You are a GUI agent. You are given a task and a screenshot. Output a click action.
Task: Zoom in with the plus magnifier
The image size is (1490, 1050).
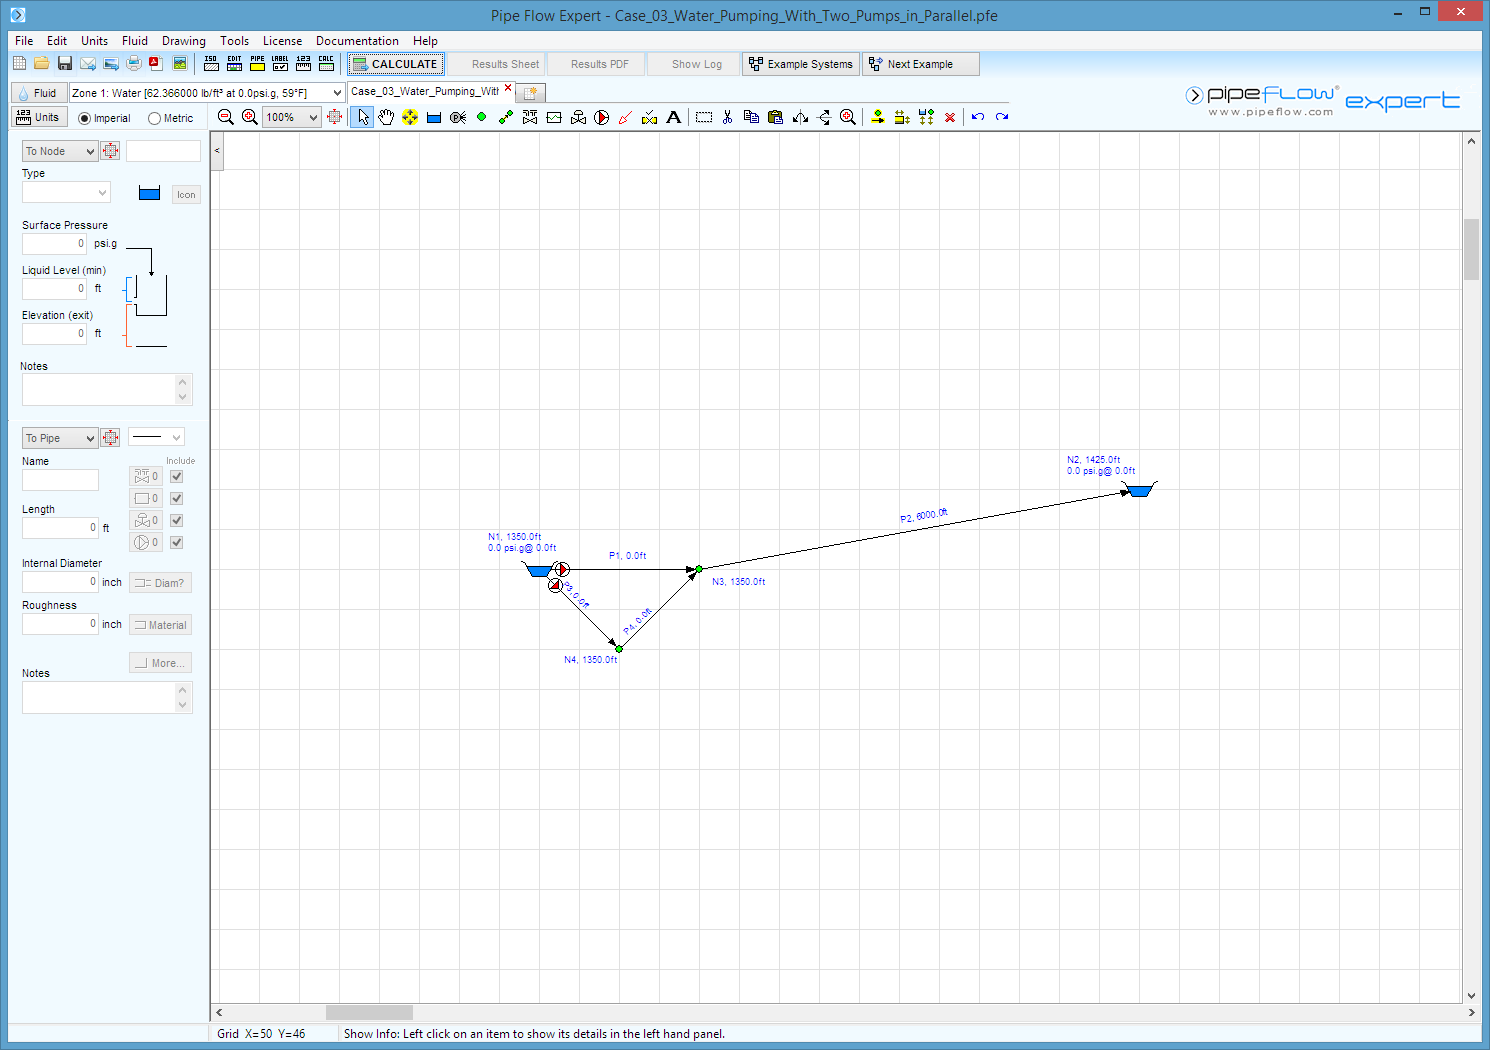[x=250, y=117]
